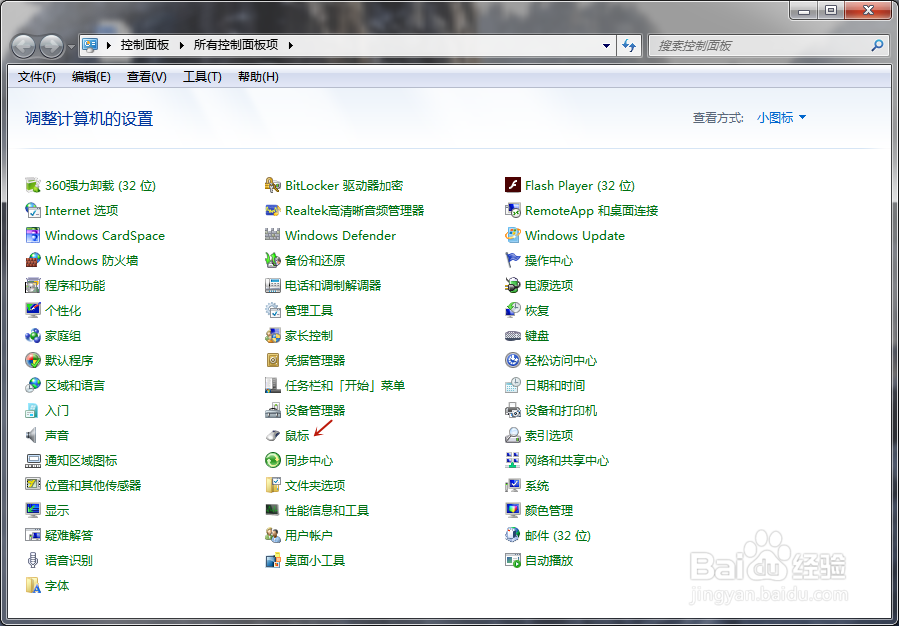Click the 设备和打印机 link
This screenshot has height=626, width=899.
click(x=561, y=410)
